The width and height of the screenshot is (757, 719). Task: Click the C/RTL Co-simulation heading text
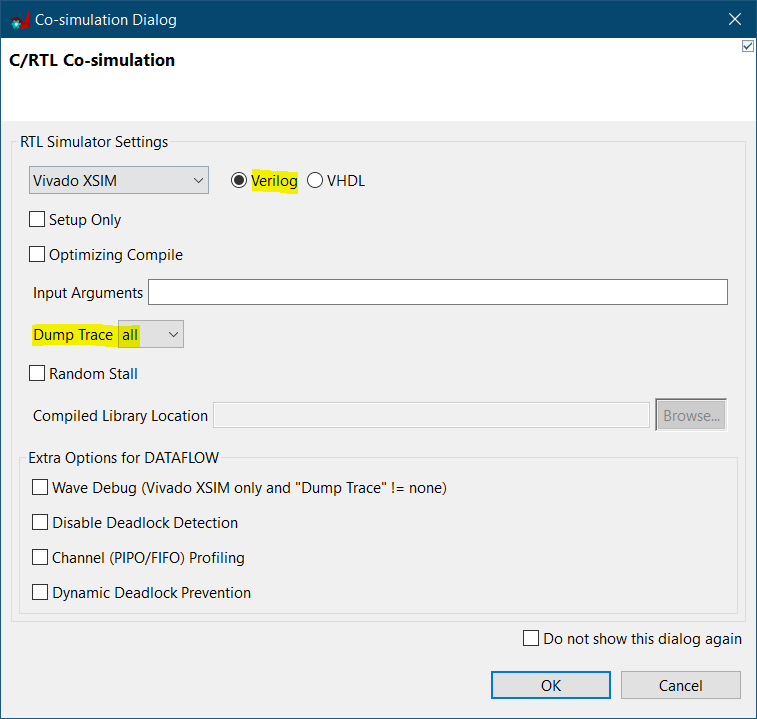tap(92, 60)
